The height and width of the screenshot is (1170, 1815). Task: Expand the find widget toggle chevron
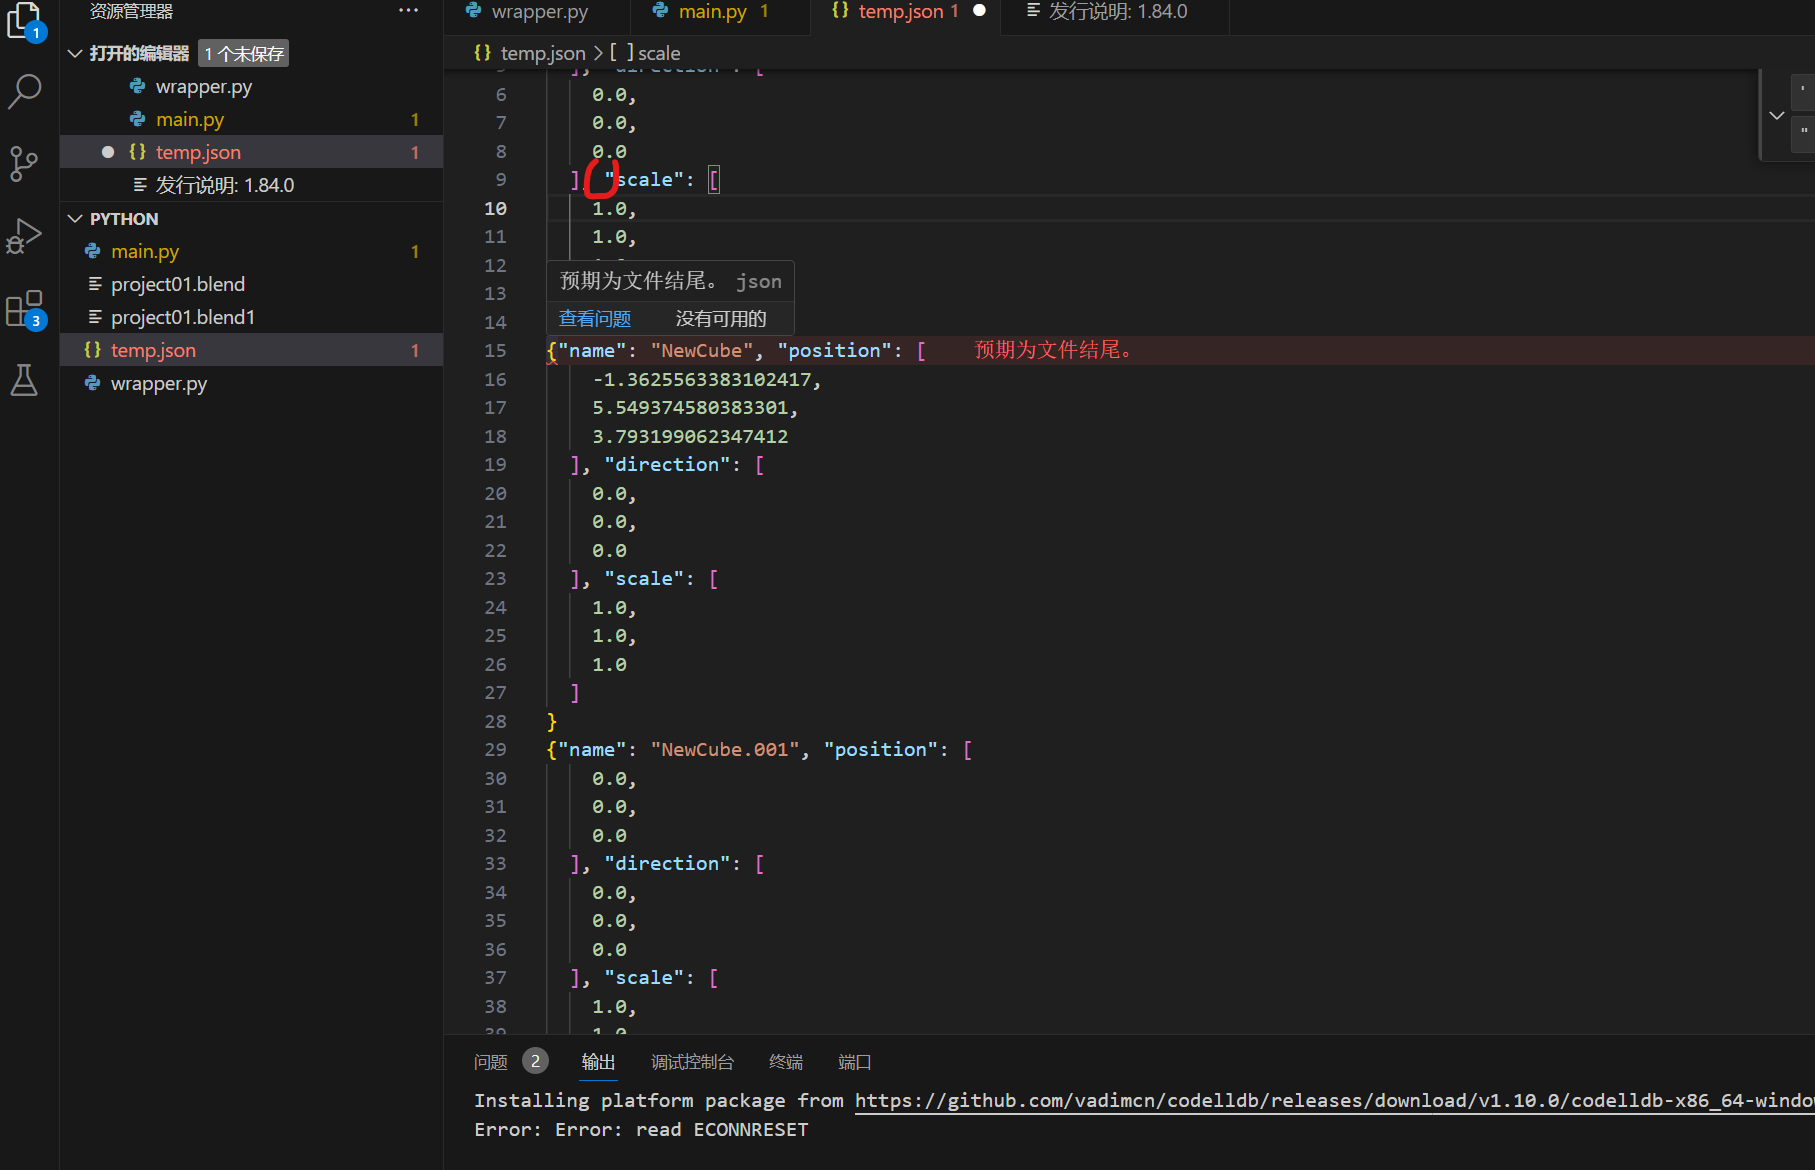pos(1776,115)
